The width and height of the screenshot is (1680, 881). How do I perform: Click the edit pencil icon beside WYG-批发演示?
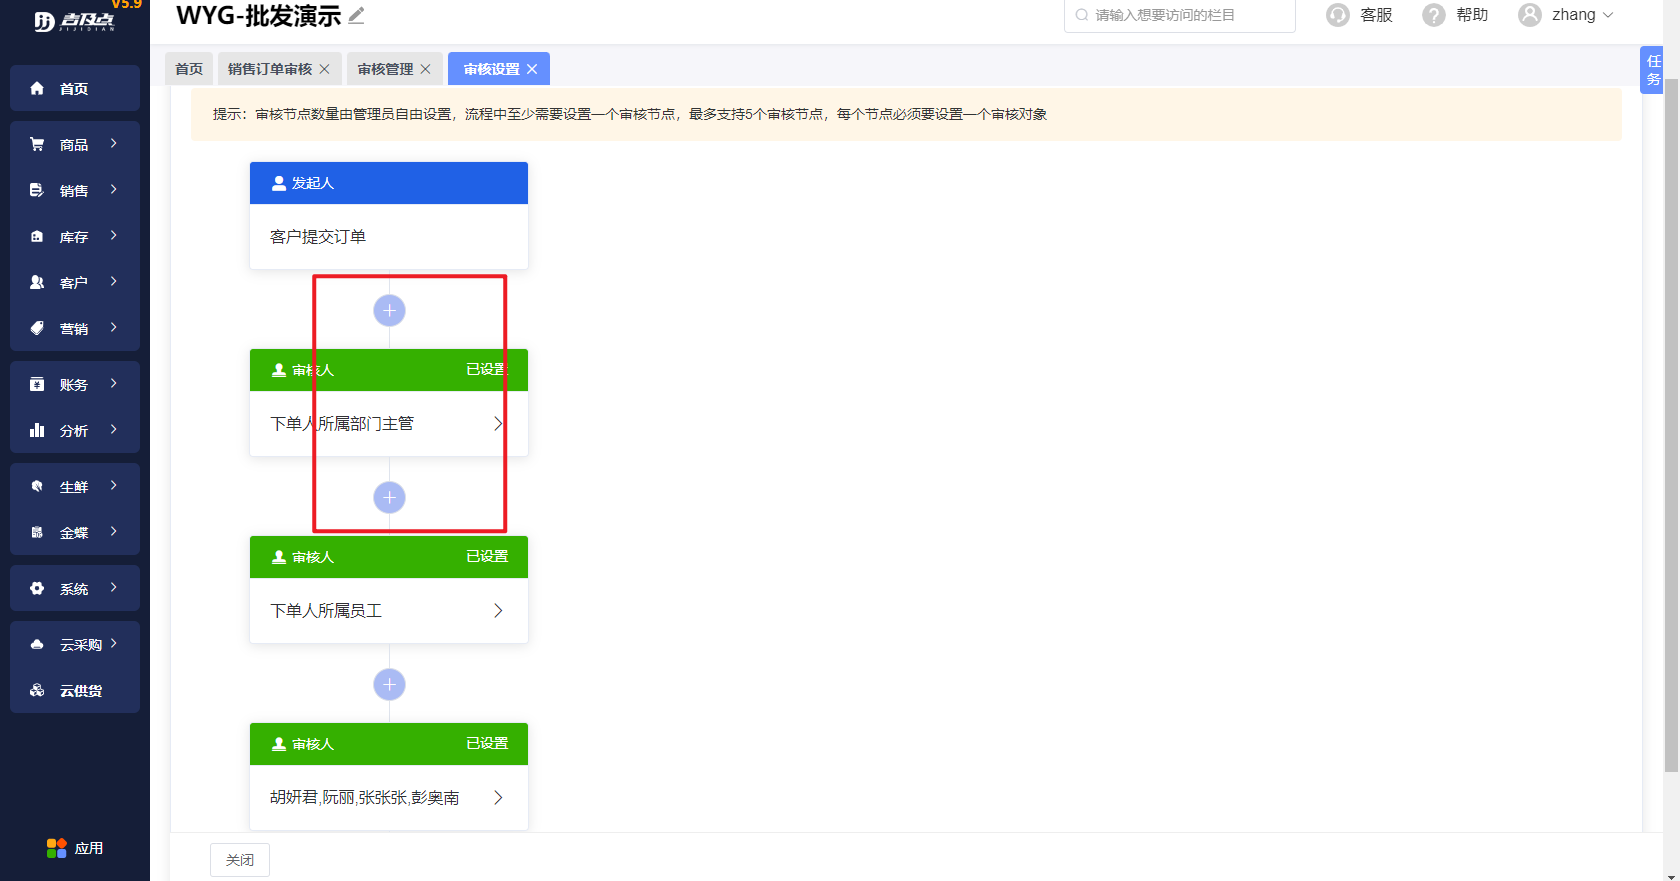357,15
